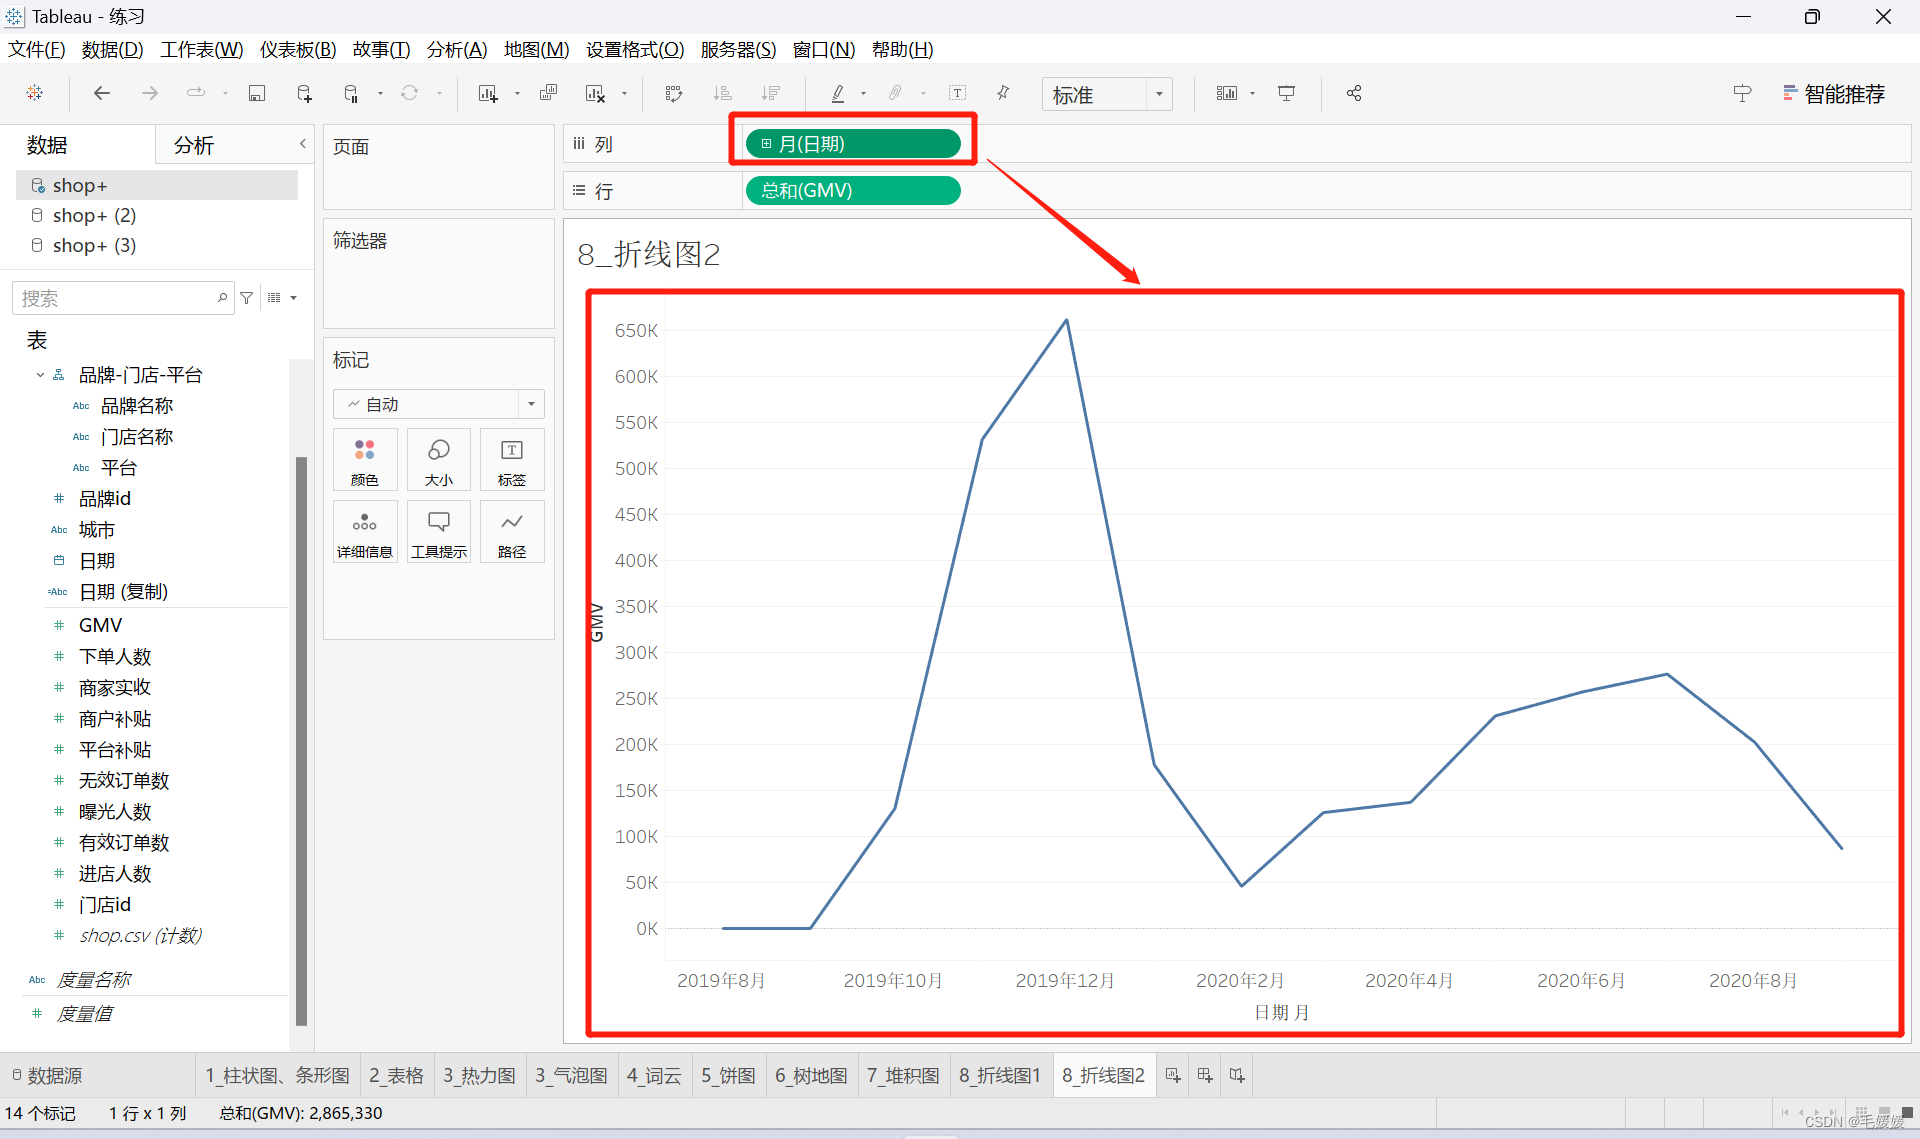Expand the 月(日期) pill plus sign
The width and height of the screenshot is (1920, 1139).
(766, 144)
